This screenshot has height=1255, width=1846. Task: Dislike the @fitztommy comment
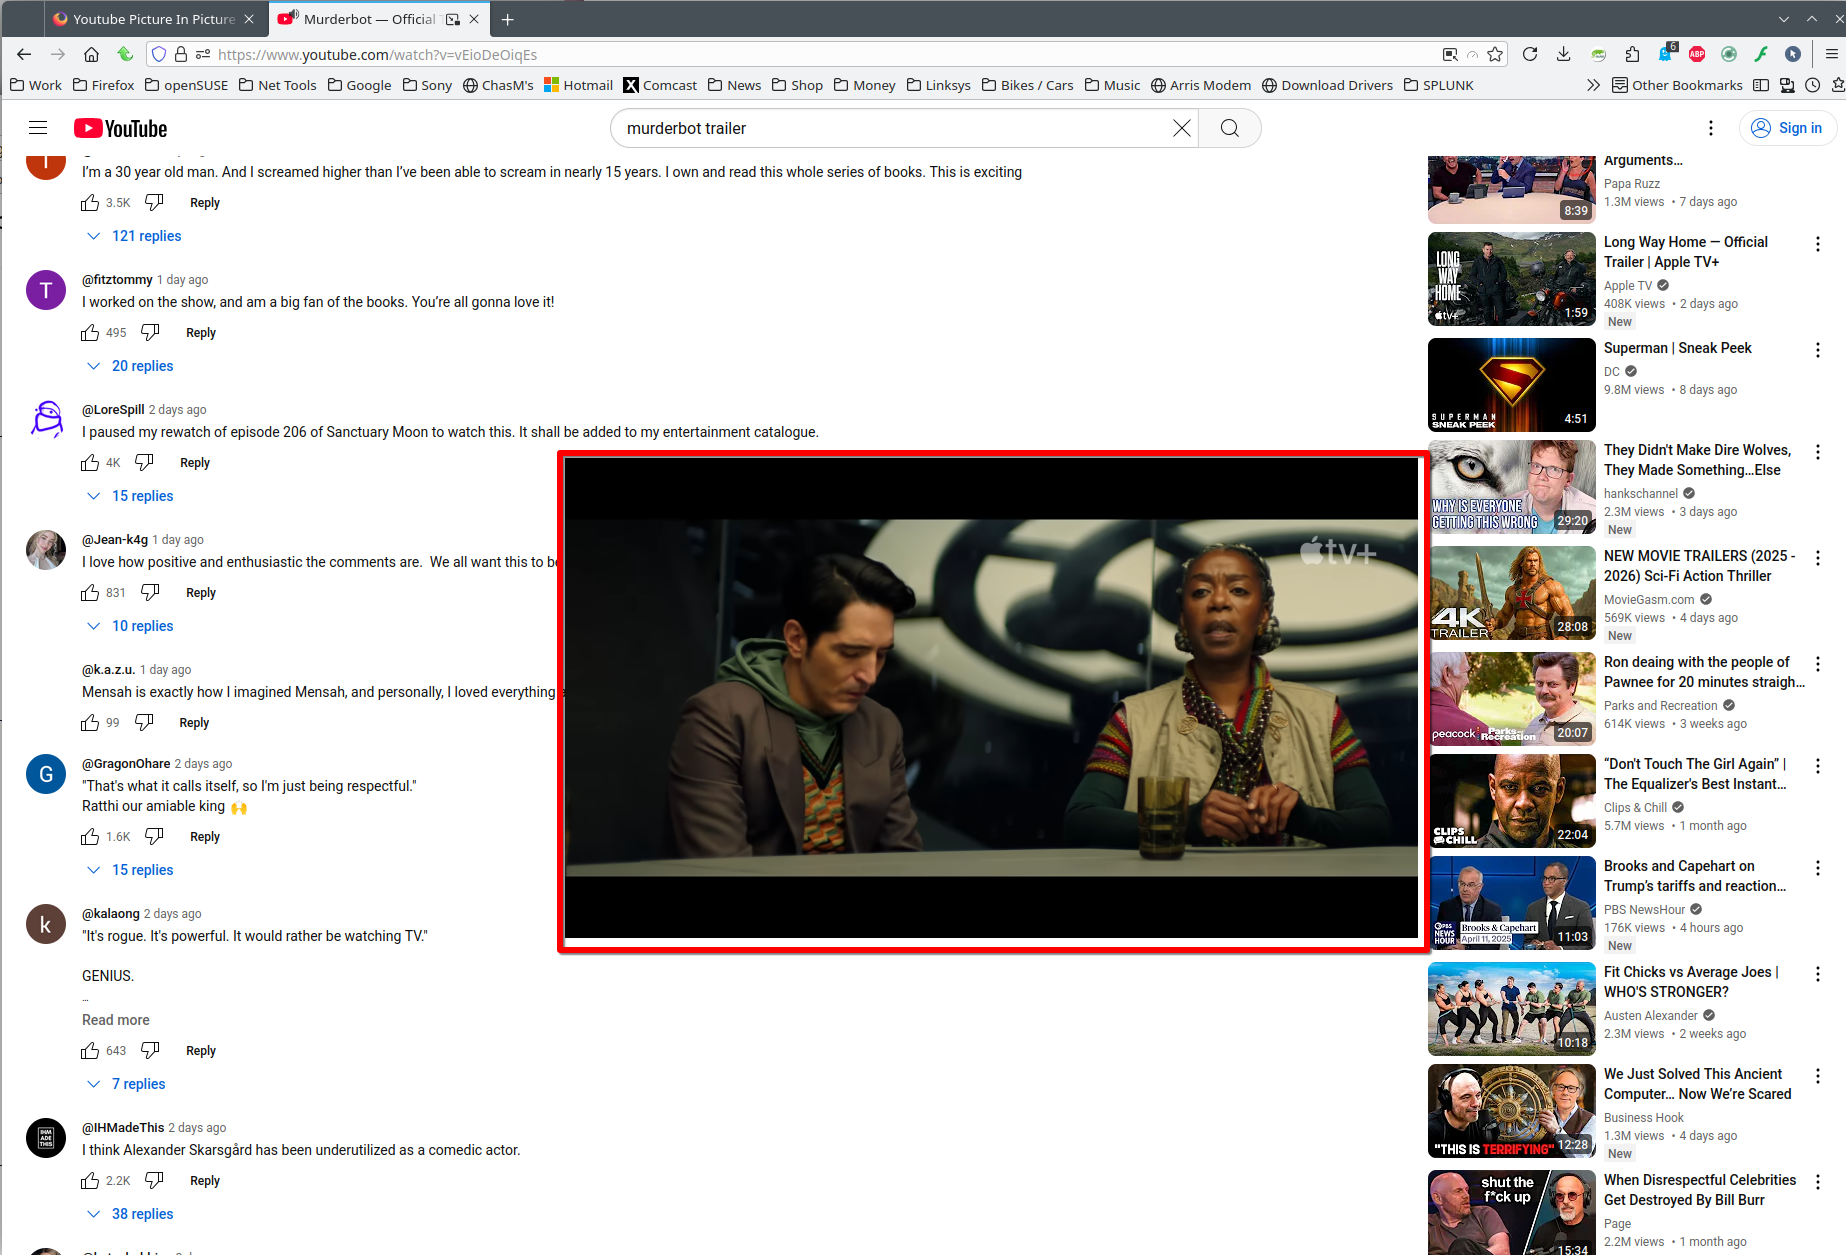click(x=150, y=332)
